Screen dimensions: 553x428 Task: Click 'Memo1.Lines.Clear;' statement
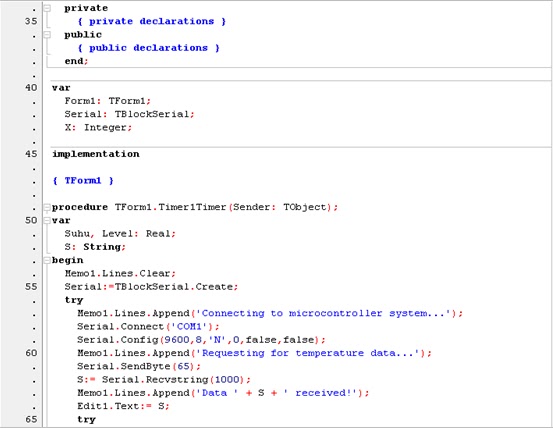point(120,274)
